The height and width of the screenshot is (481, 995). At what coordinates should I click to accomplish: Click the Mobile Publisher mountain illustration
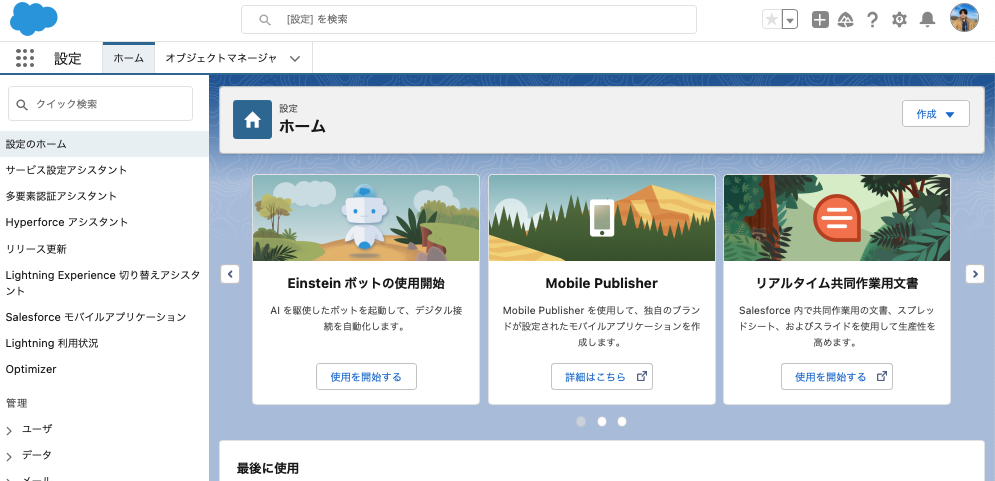click(602, 218)
